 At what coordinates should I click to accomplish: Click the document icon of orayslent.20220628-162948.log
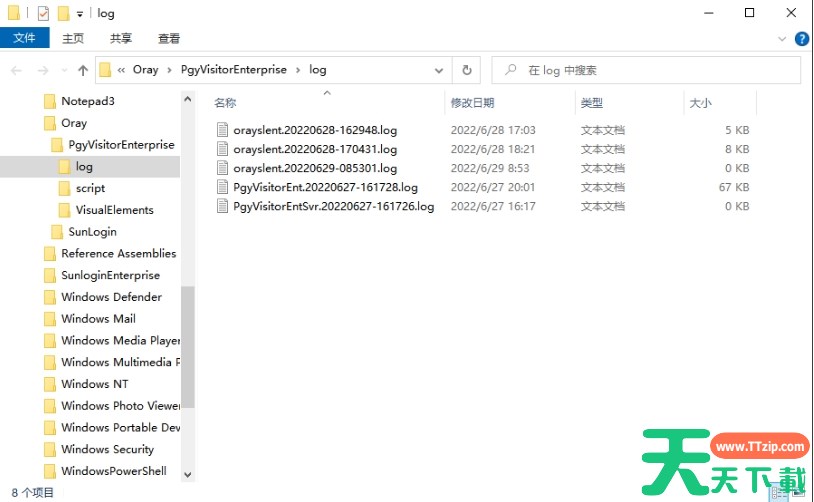tap(223, 130)
